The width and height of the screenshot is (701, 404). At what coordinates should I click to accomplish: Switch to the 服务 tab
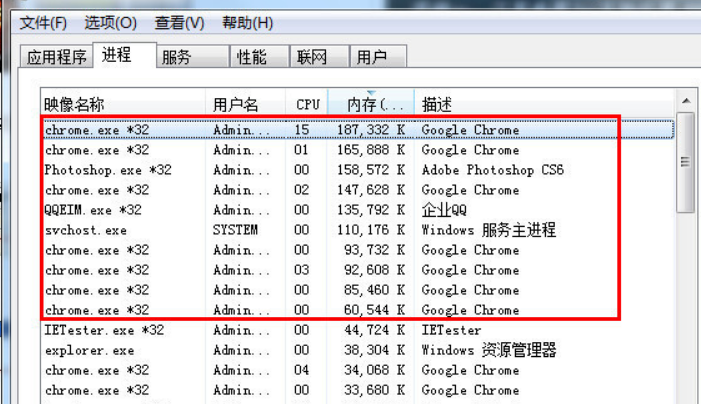pos(177,57)
